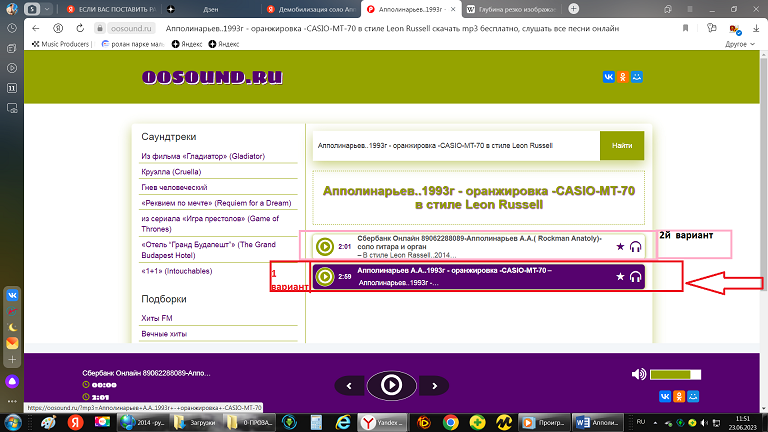
Task: Play the track 'Апполинарьев А.А..1993г - оранжировка'
Action: (x=325, y=277)
